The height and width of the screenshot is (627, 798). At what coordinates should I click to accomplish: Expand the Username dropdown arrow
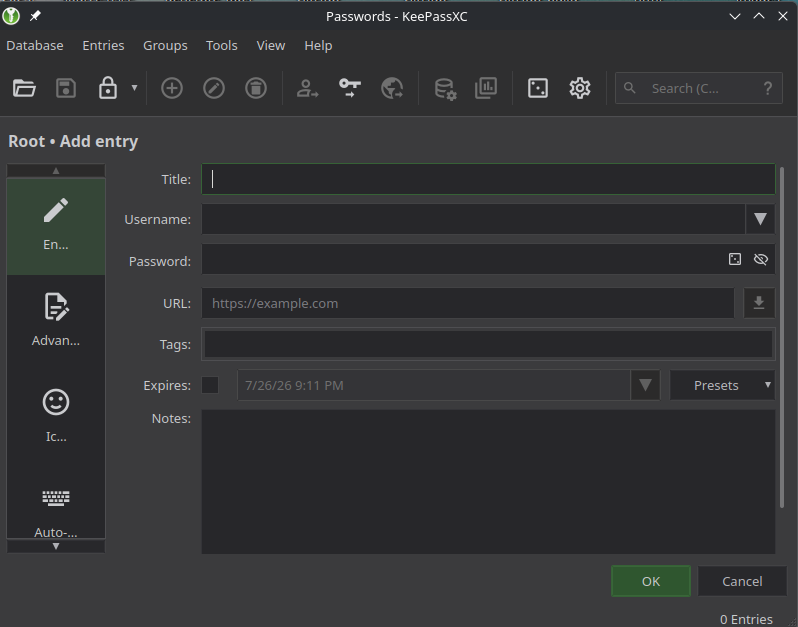click(760, 219)
